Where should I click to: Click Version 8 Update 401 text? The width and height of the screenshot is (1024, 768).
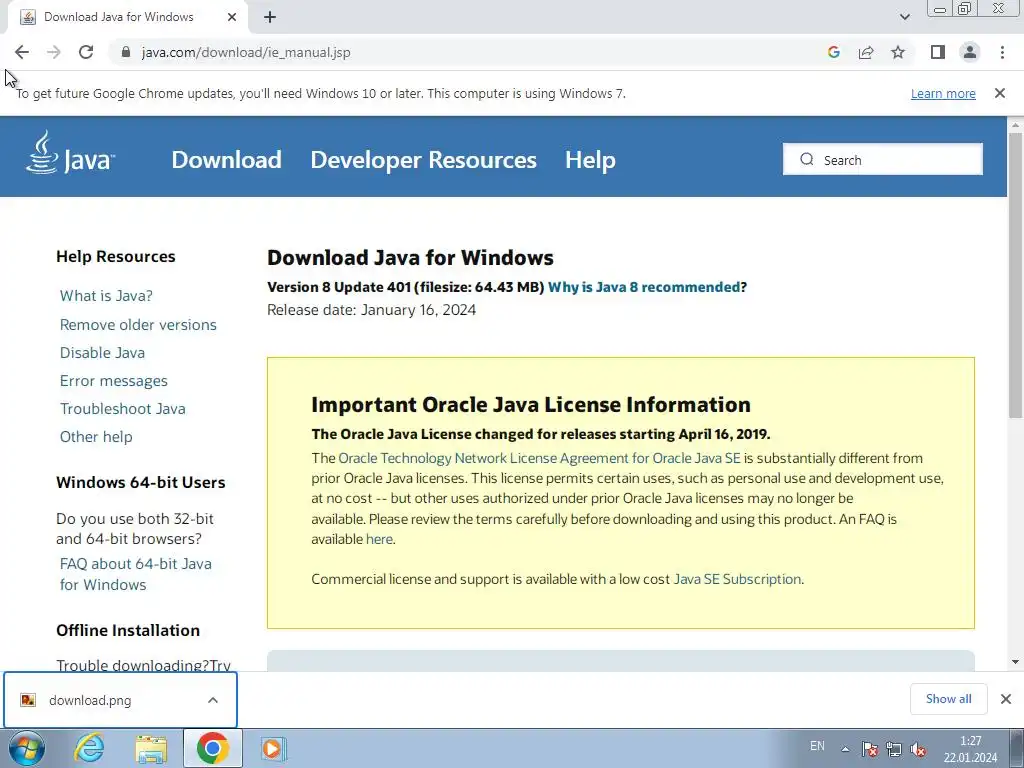click(339, 287)
